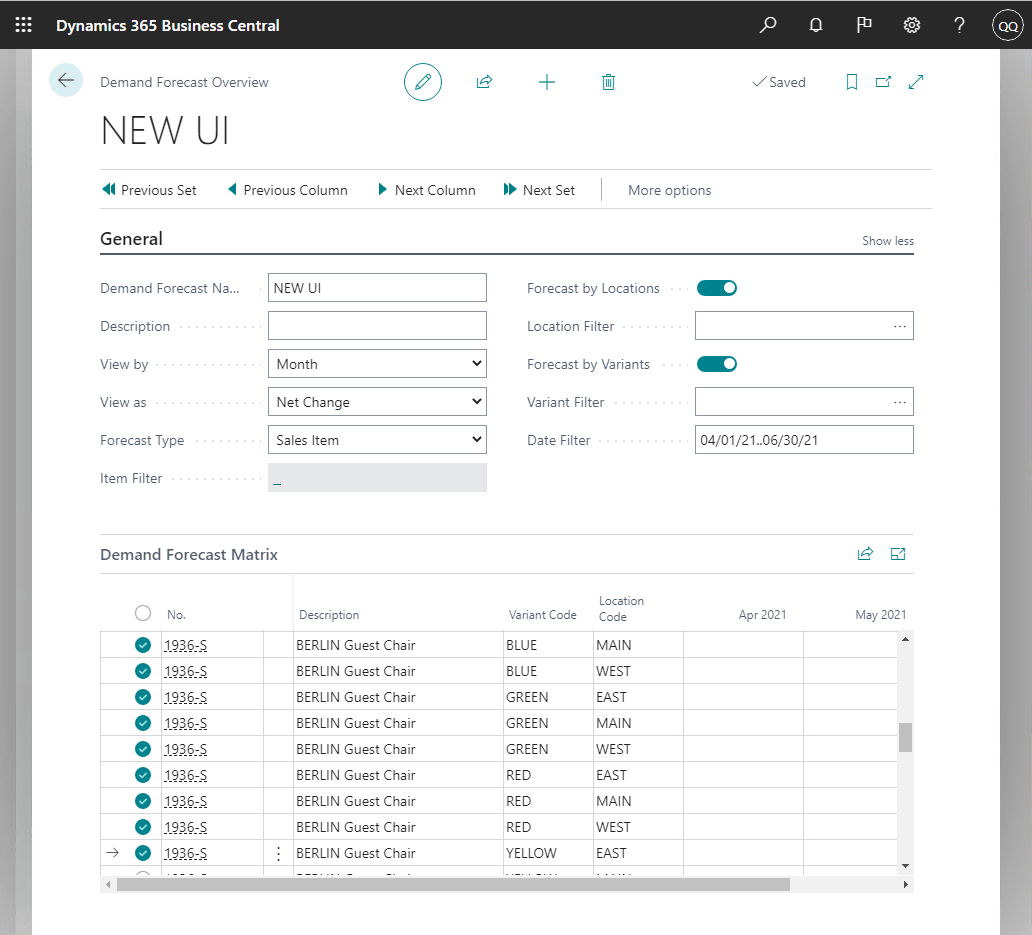Toggle Forecast by Variants switch
This screenshot has width=1032, height=935.
pyautogui.click(x=717, y=364)
